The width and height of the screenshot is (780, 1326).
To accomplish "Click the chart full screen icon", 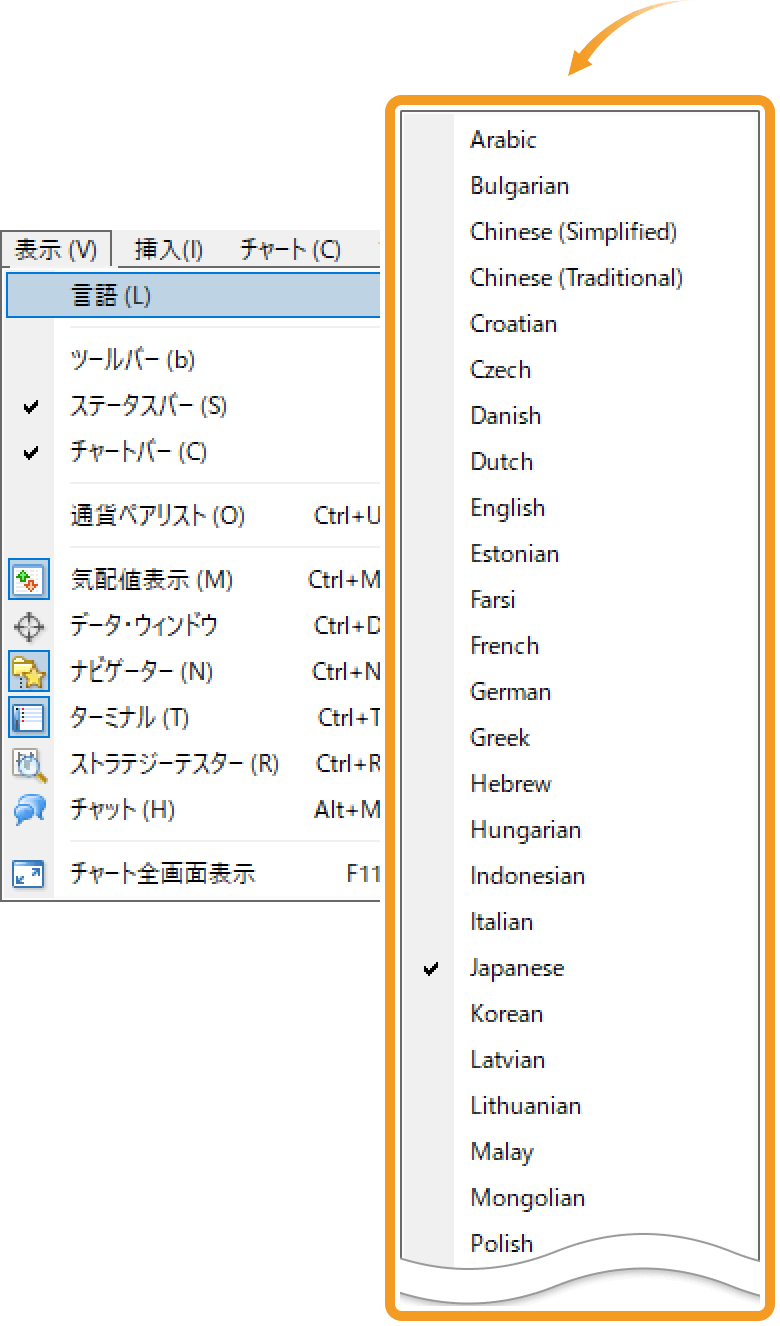I will point(28,874).
